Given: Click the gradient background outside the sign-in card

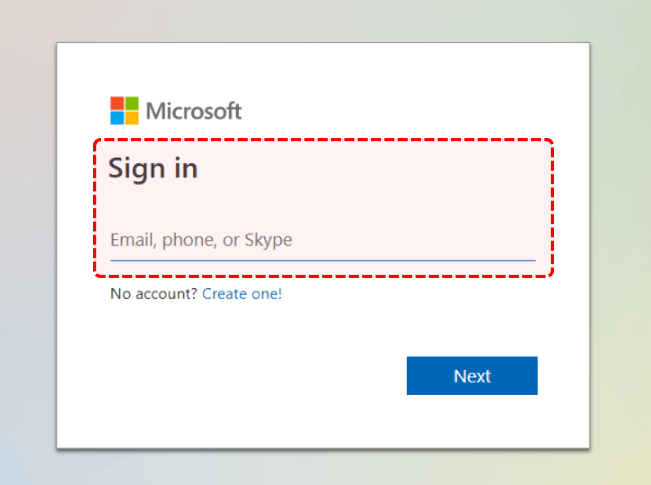Looking at the screenshot, I should click(x=28, y=249).
